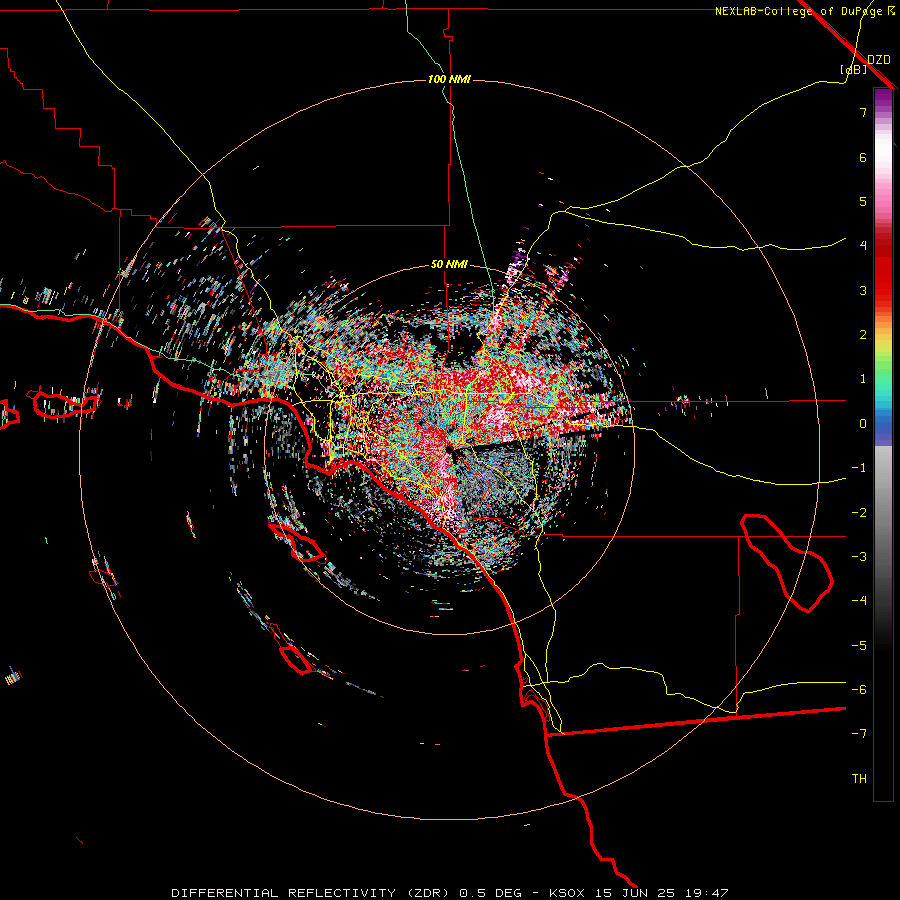
Task: Click the black radar site dot at center
Action: point(449,449)
